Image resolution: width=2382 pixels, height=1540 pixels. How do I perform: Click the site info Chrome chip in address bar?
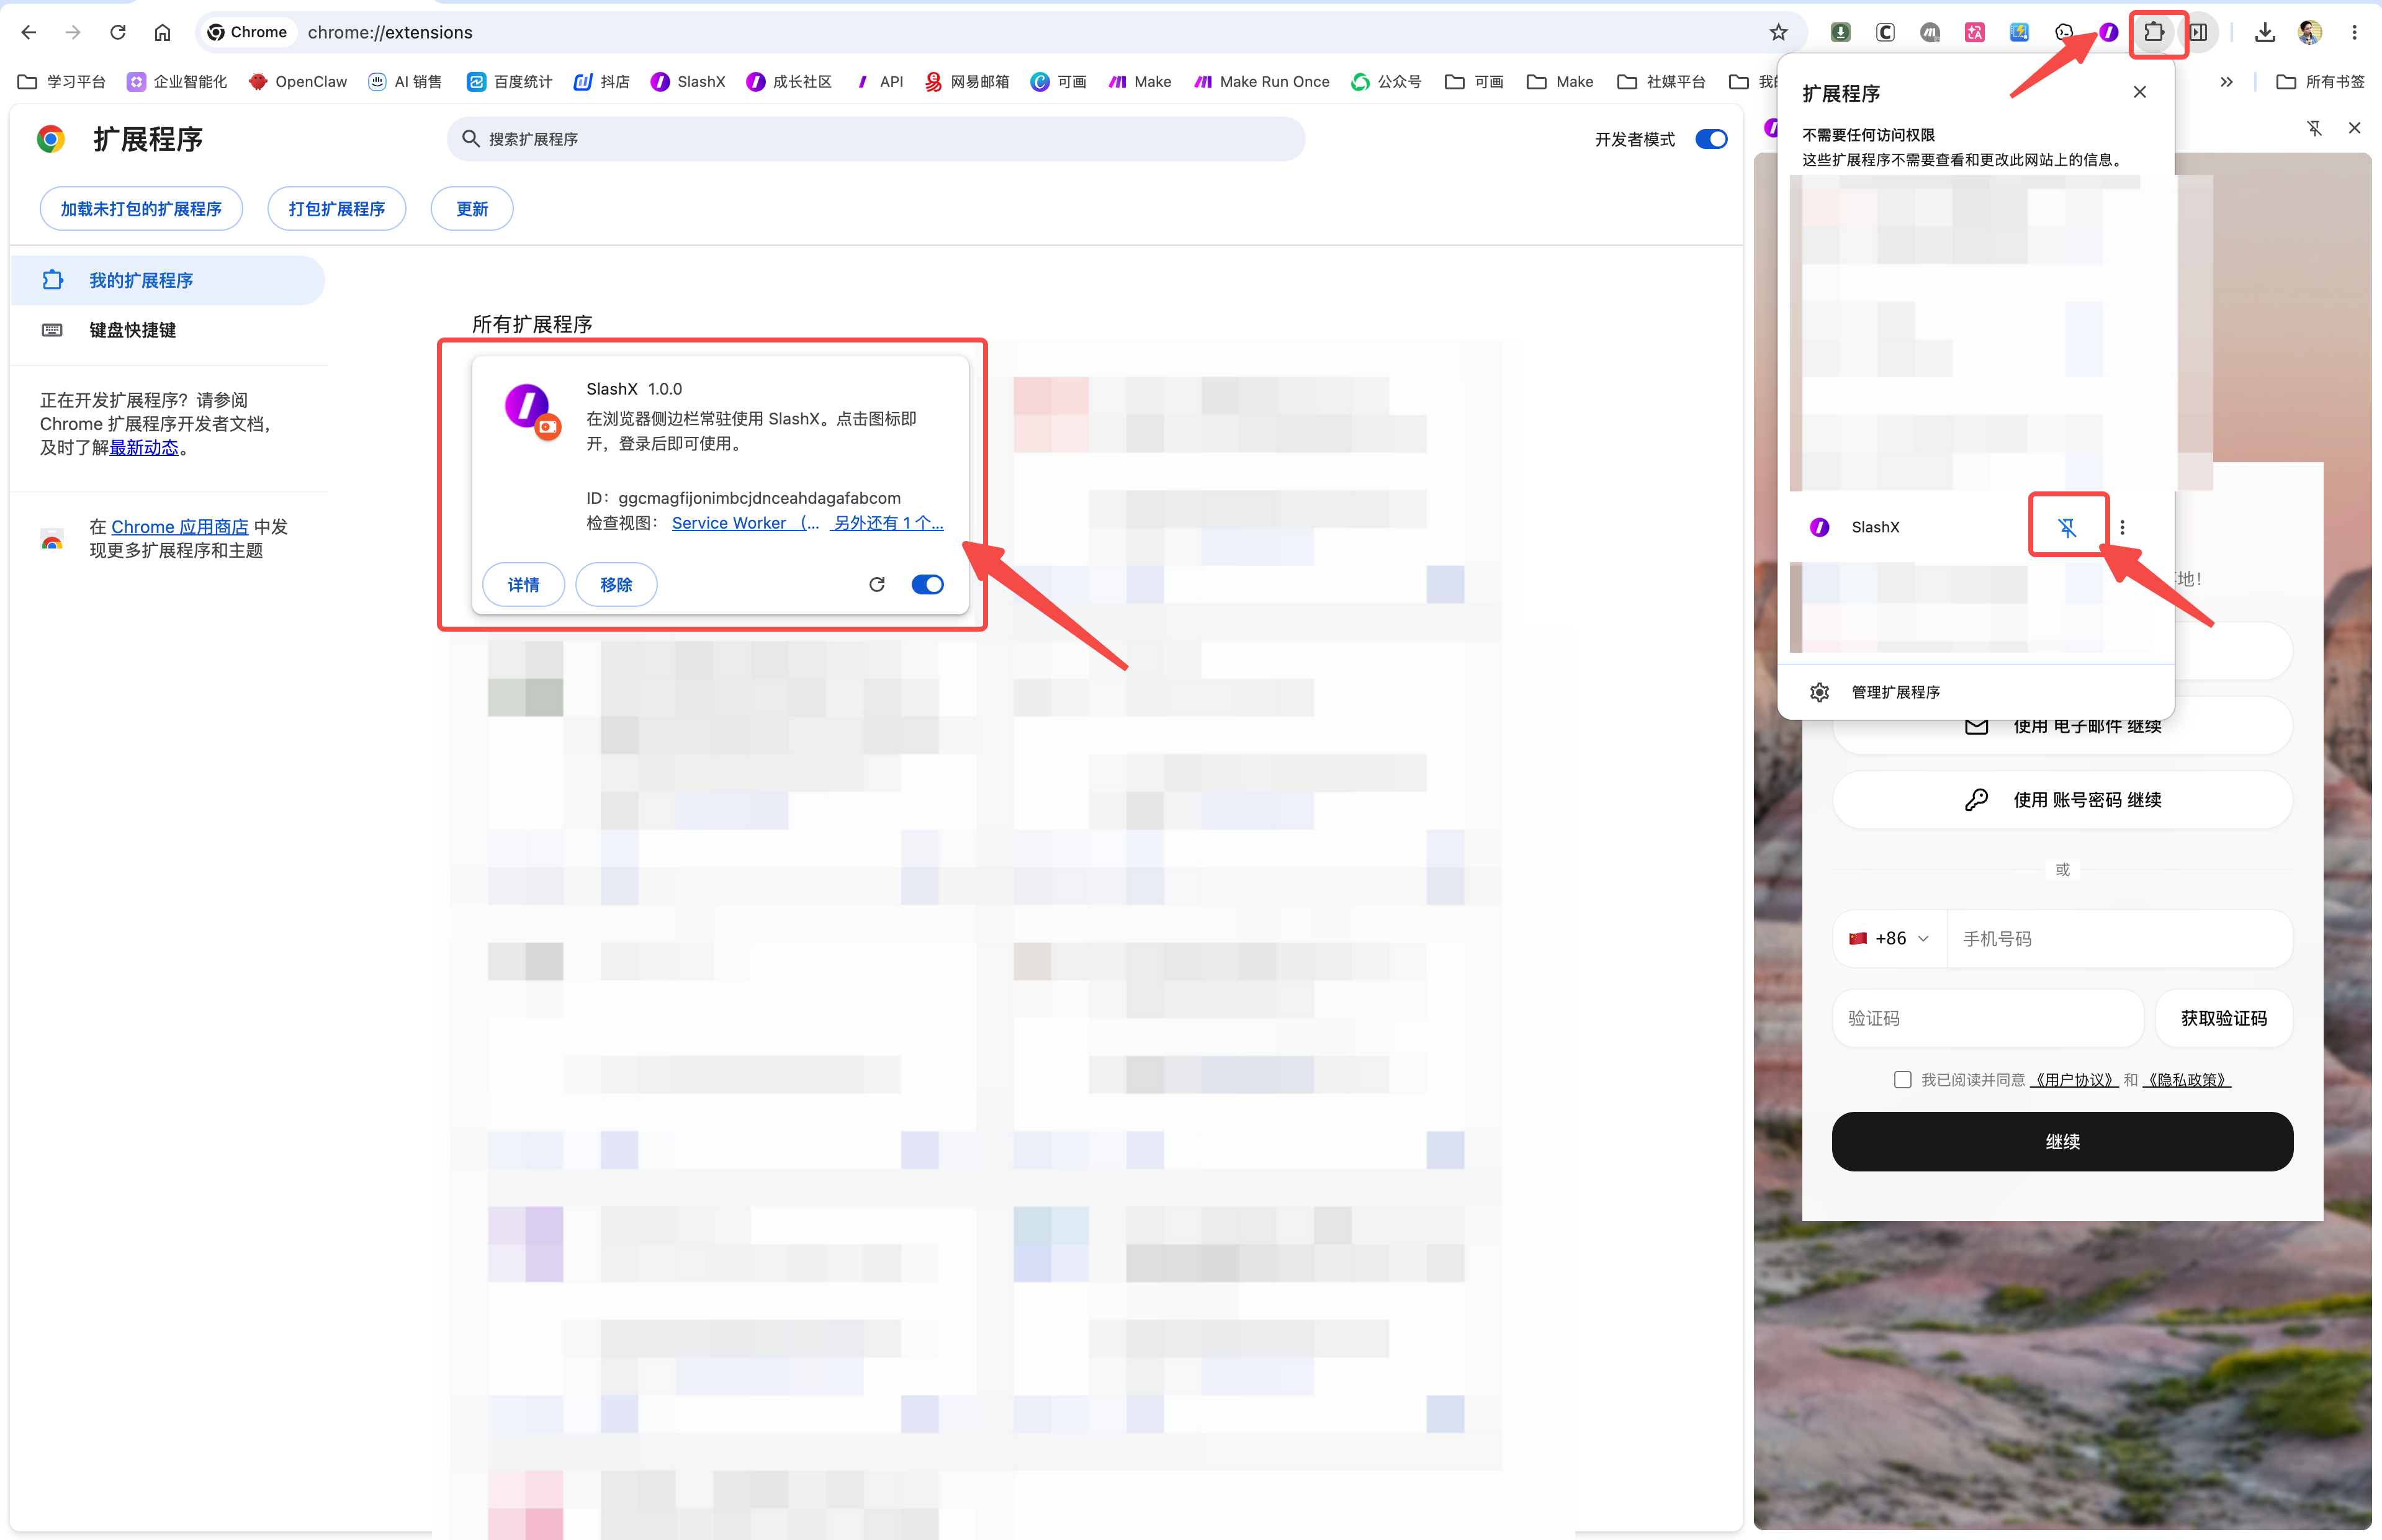pos(247,32)
